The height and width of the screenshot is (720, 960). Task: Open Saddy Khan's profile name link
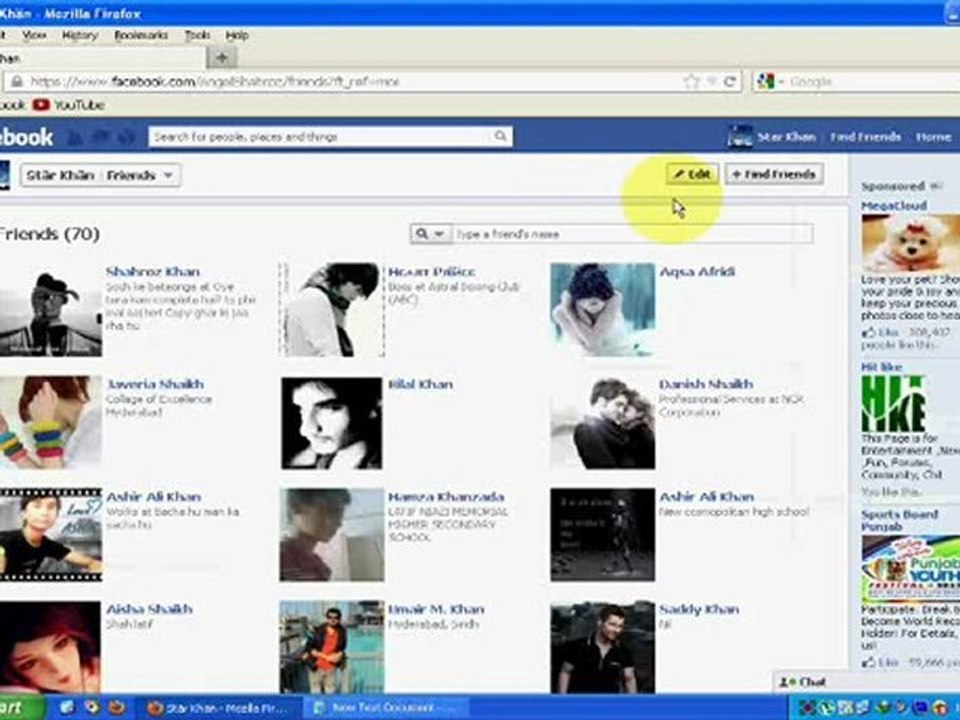tap(699, 609)
